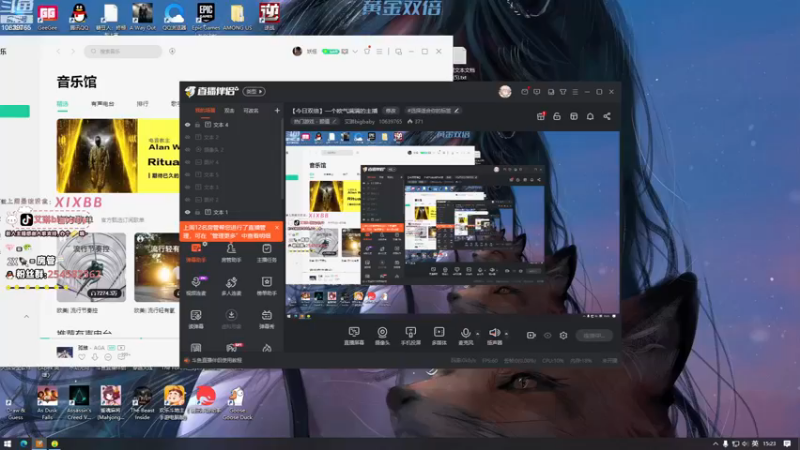Click the music search input field

click(x=123, y=51)
